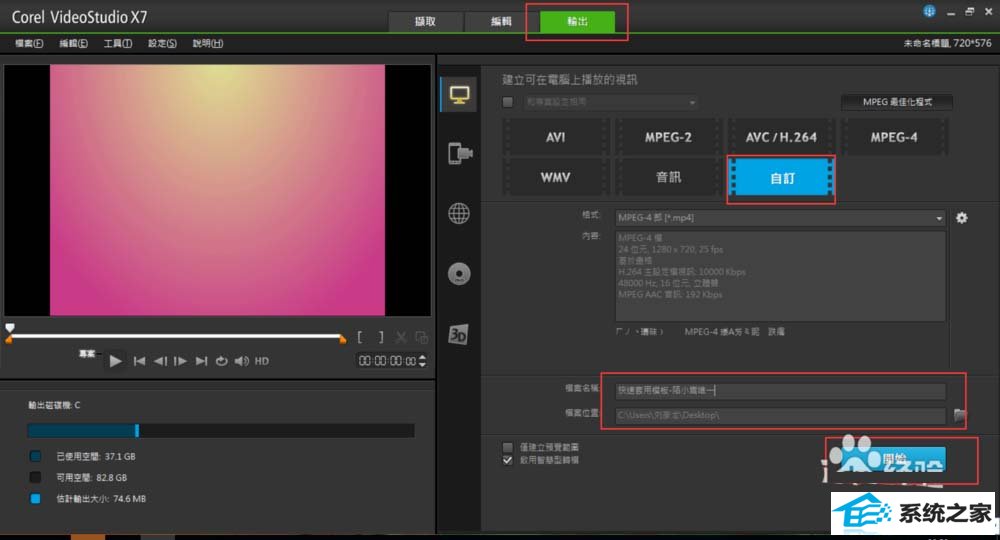Expand the MPEG-4 format dropdown
This screenshot has height=540, width=1000.
939,218
